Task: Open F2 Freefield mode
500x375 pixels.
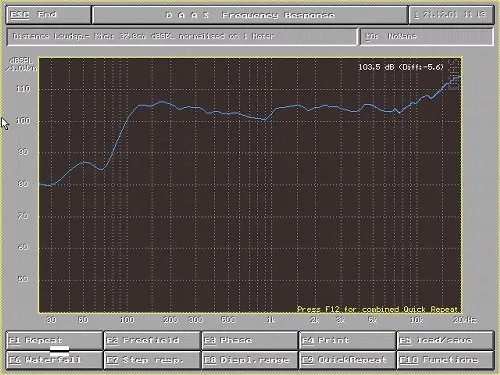Action: 152,340
